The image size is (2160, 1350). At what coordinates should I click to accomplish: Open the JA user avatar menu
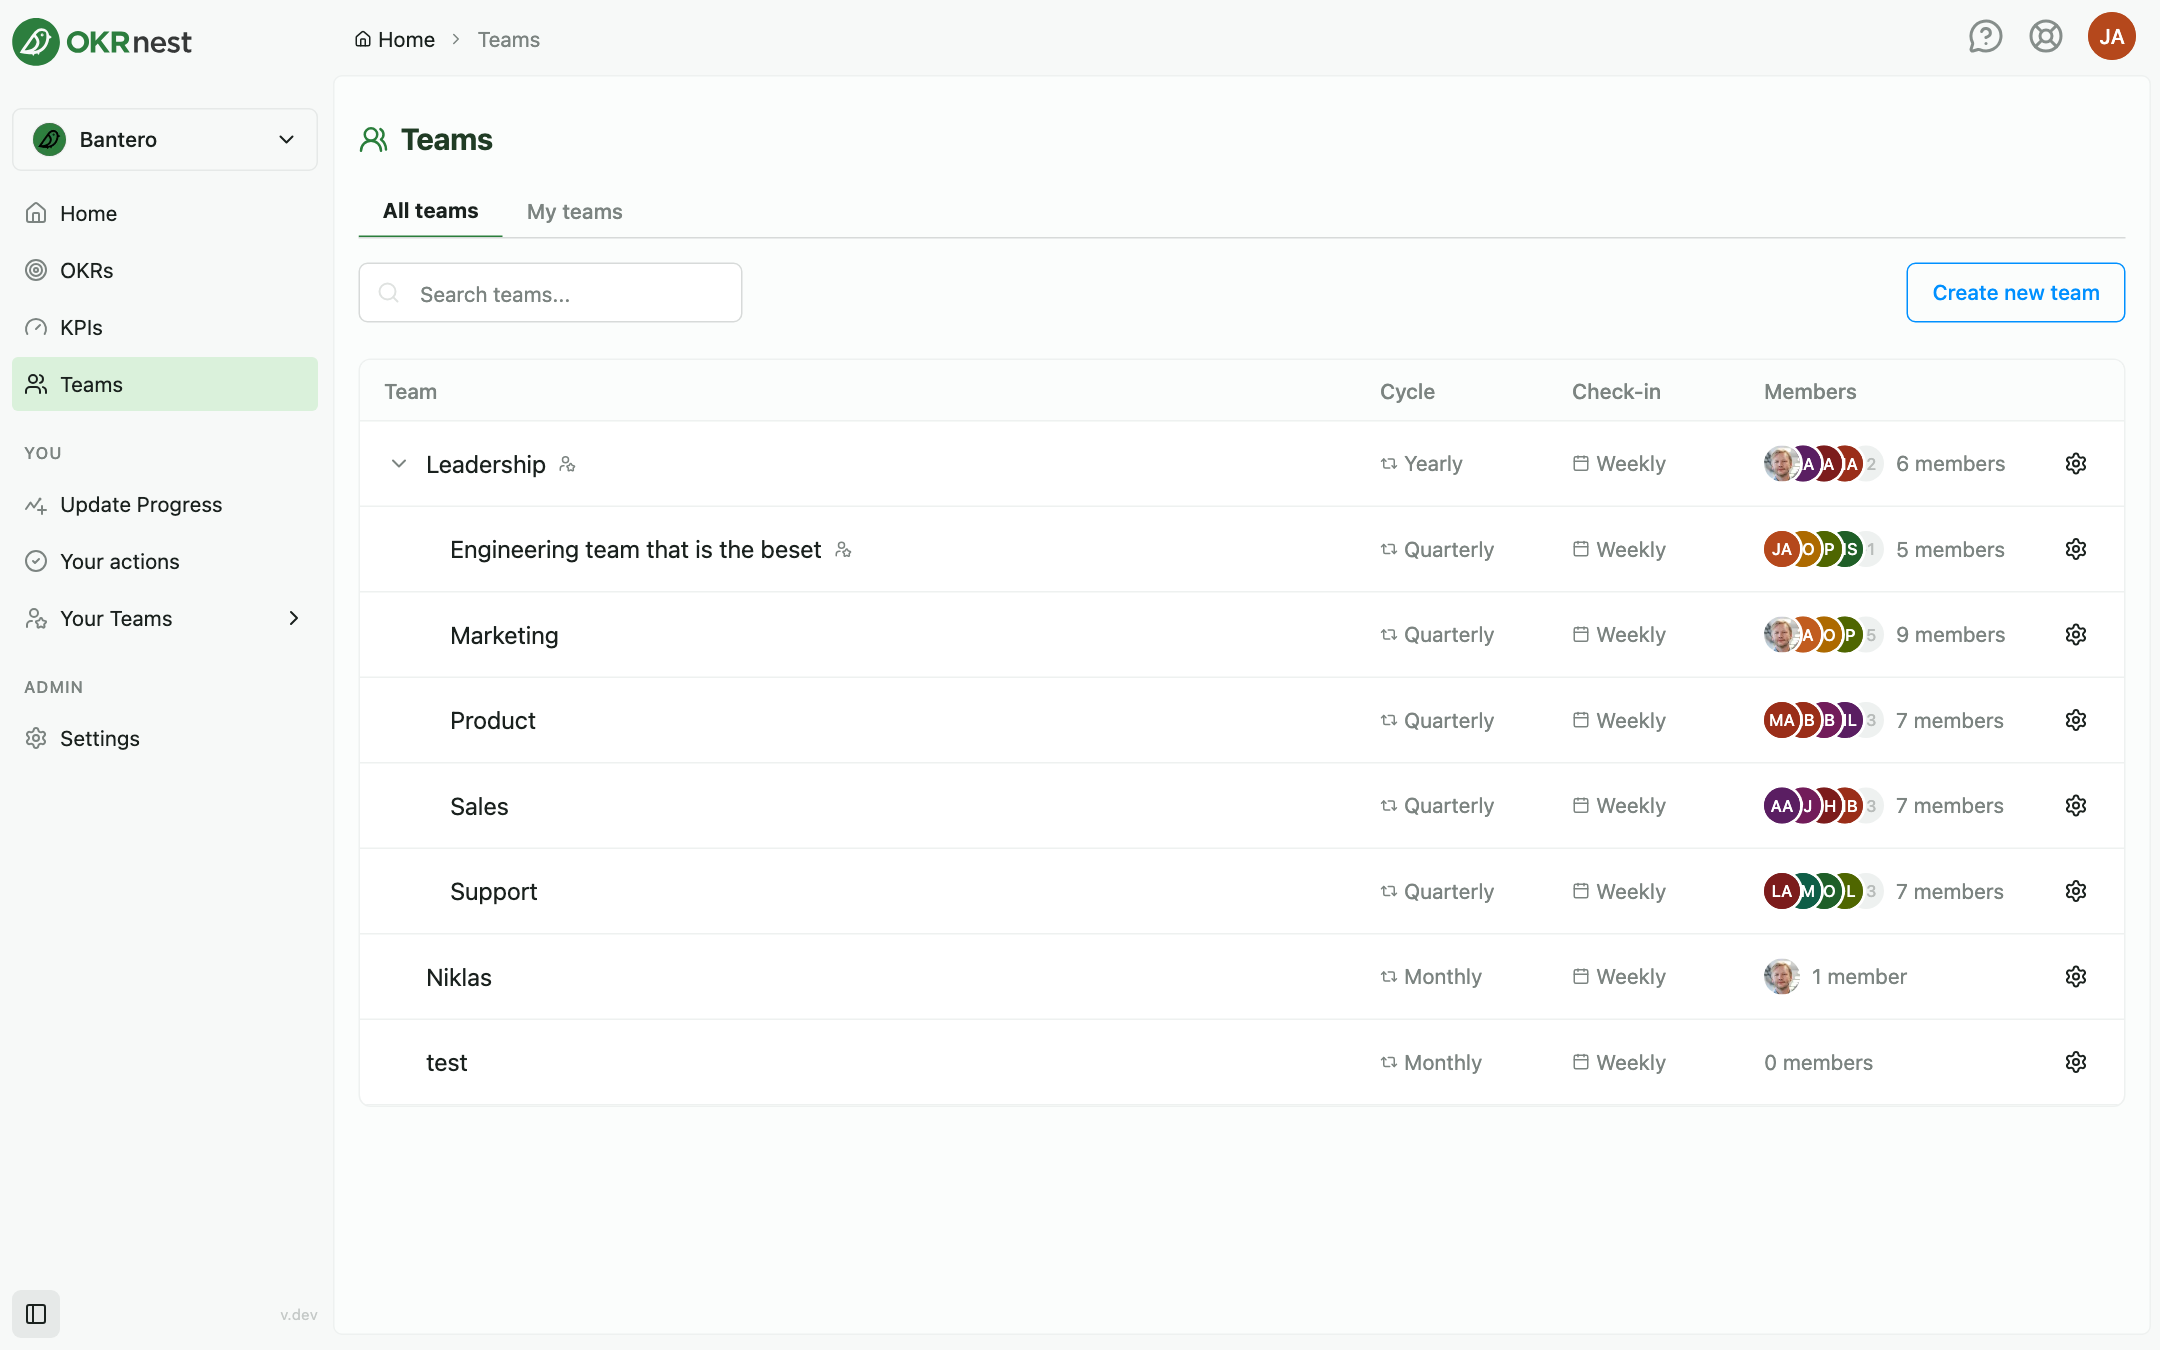click(x=2112, y=37)
